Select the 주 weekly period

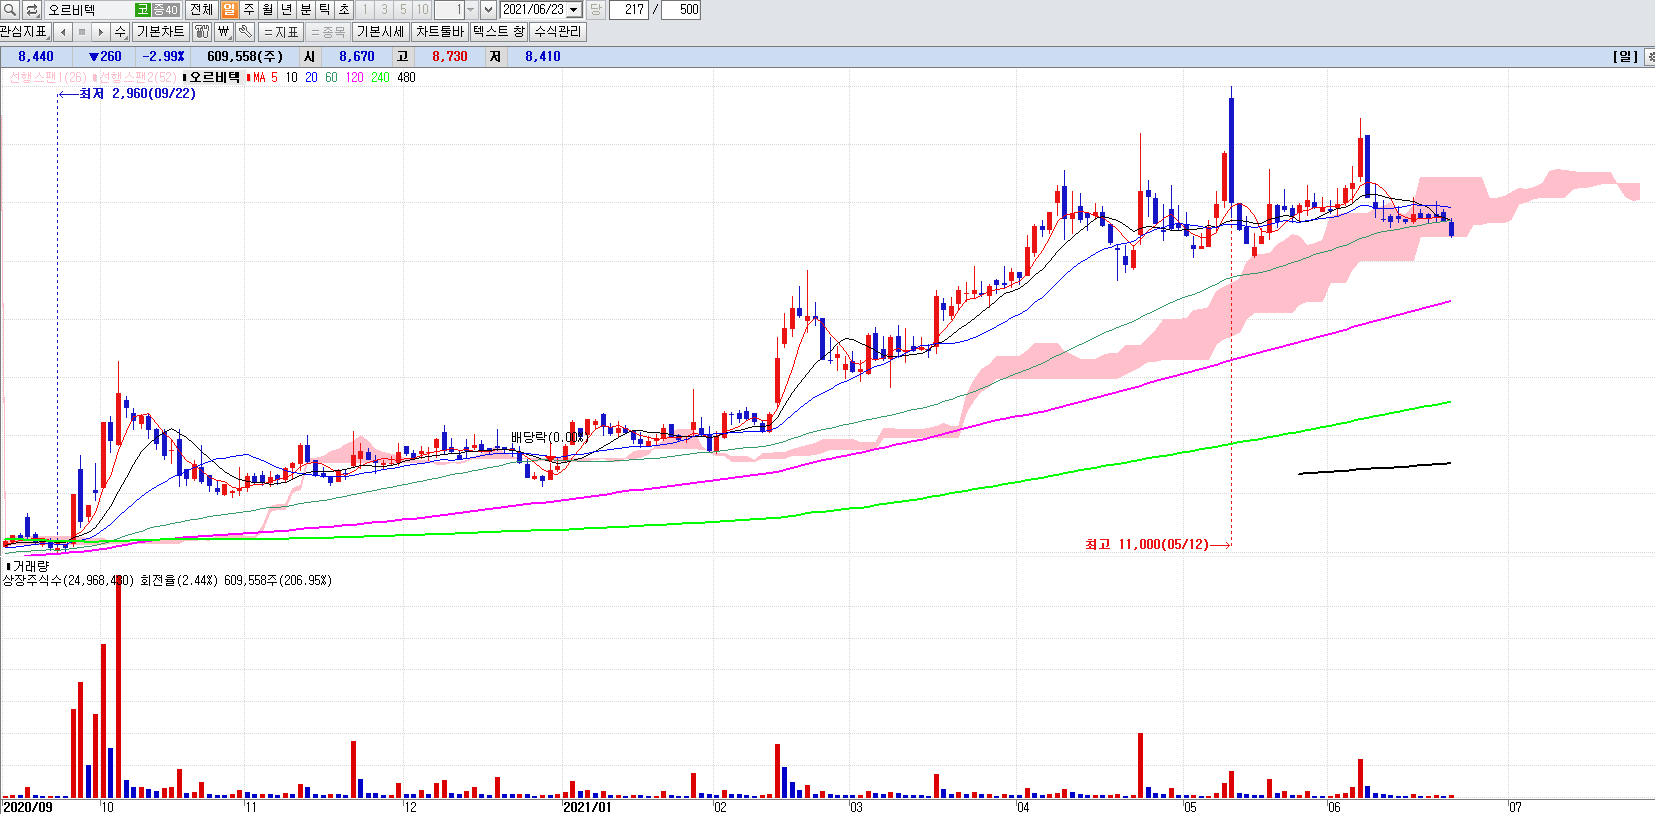249,9
